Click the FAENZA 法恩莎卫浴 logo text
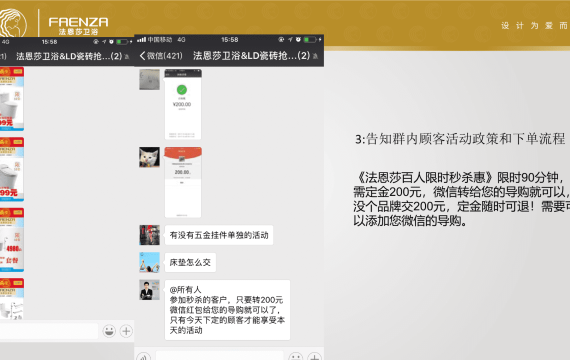The width and height of the screenshot is (570, 360). pos(79,25)
